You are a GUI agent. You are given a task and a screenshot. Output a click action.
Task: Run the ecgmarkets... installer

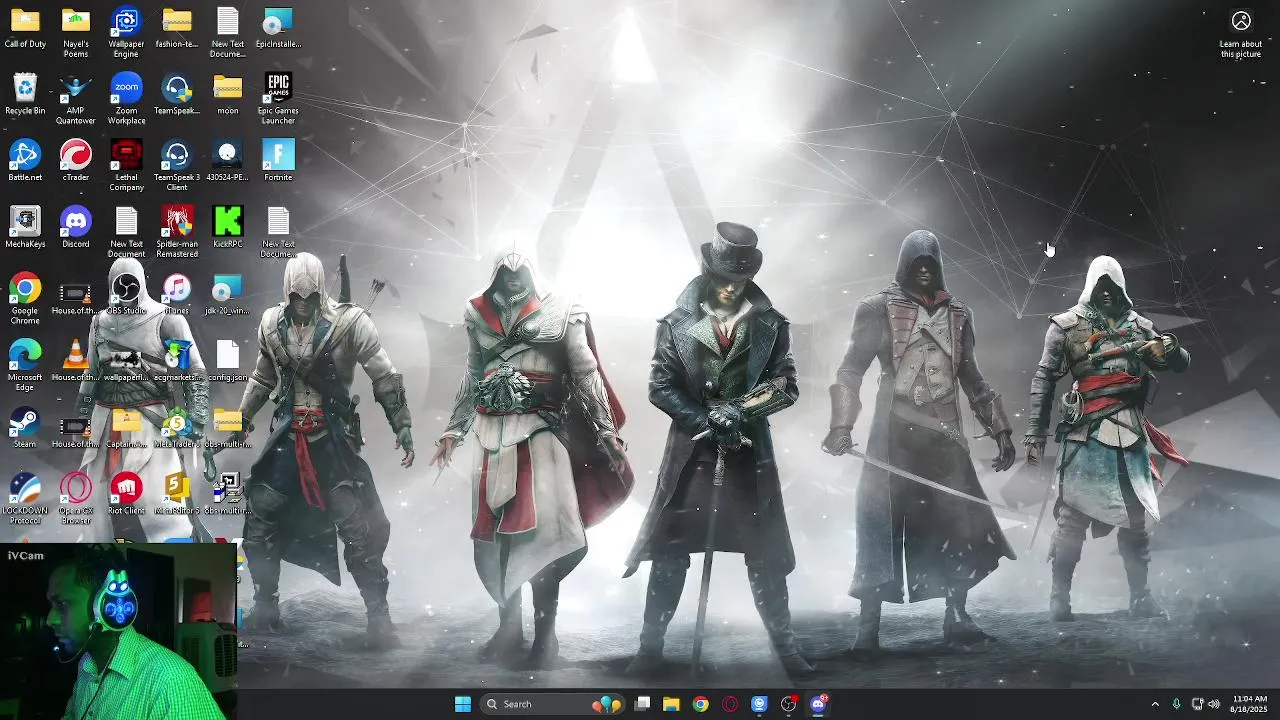pyautogui.click(x=177, y=361)
